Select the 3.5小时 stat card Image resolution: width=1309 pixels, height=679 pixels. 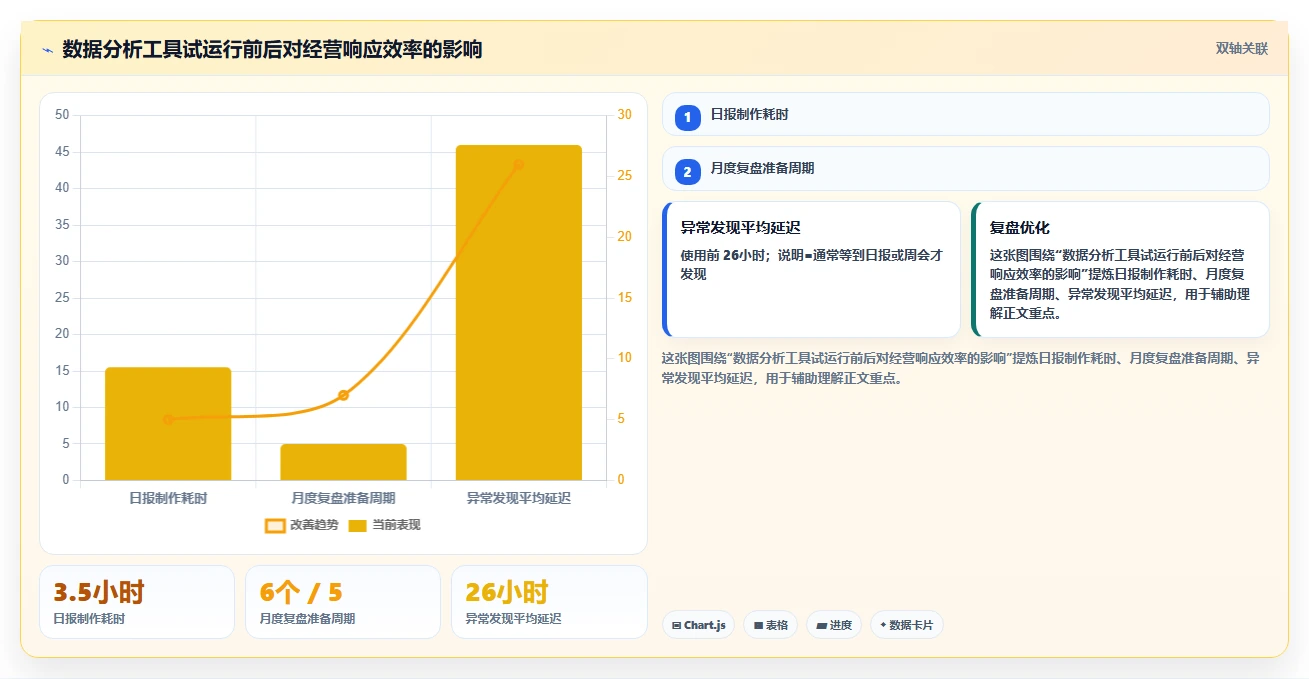137,602
